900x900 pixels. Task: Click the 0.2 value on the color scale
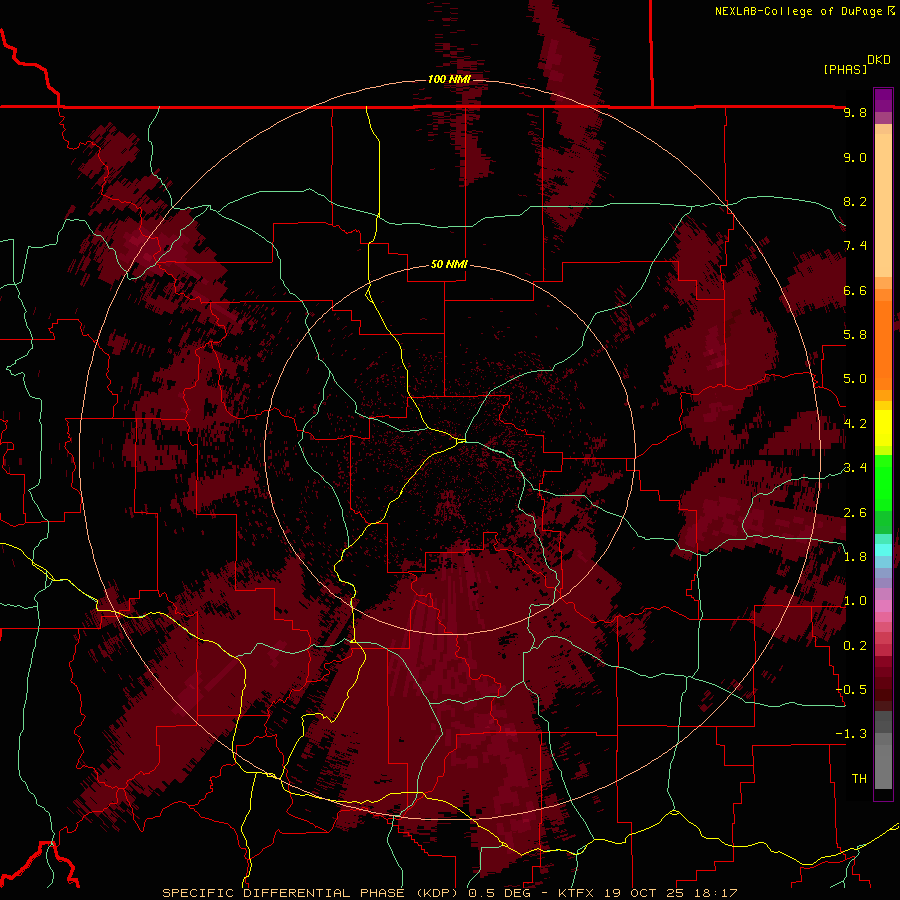(855, 646)
